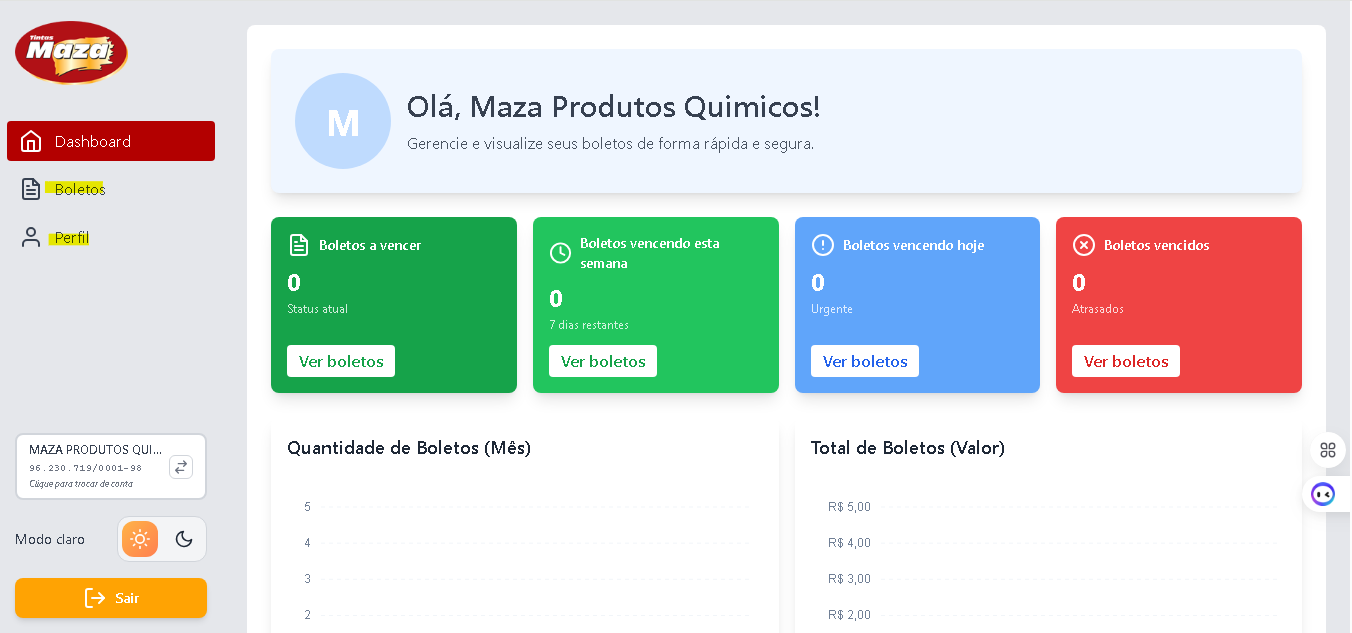Screen dimensions: 1352x633
Task: Switch to dark mode with moon button
Action: pyautogui.click(x=184, y=539)
